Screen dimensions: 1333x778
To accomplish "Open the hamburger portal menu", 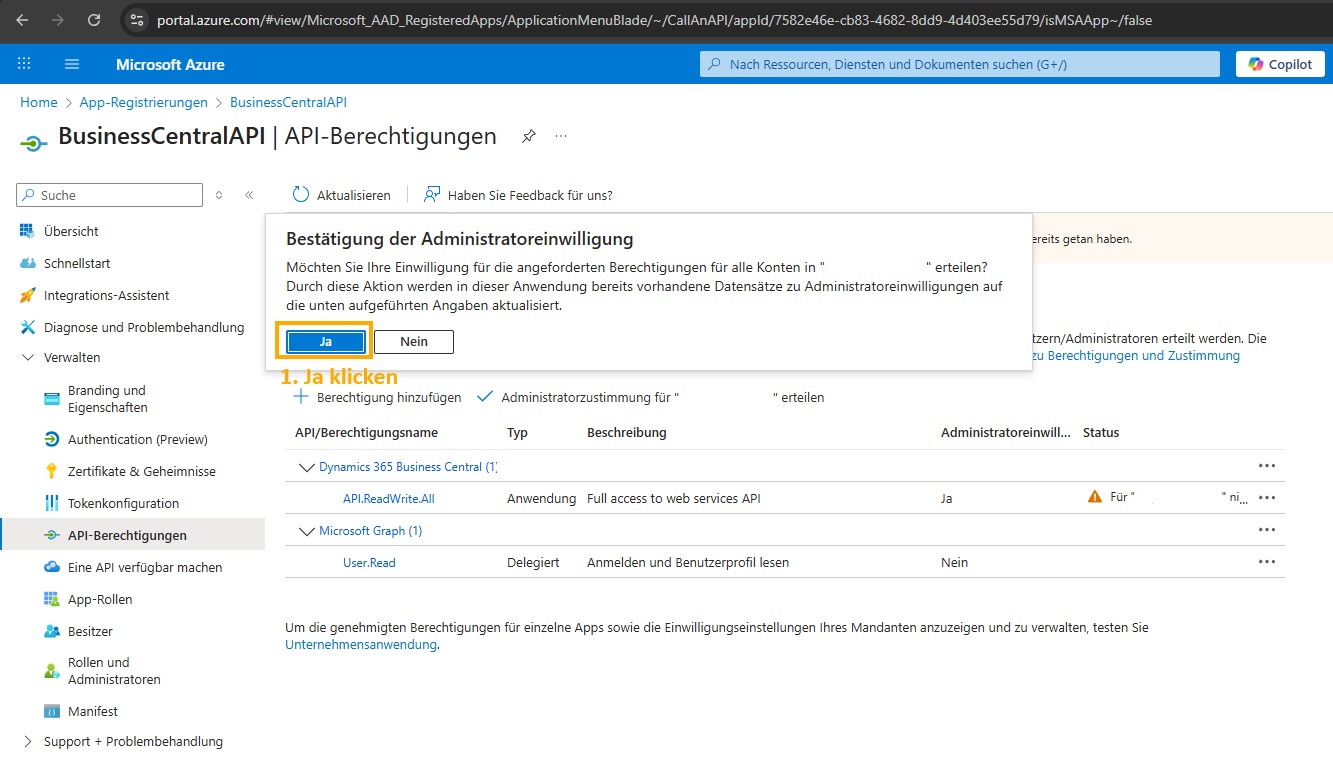I will click(72, 64).
